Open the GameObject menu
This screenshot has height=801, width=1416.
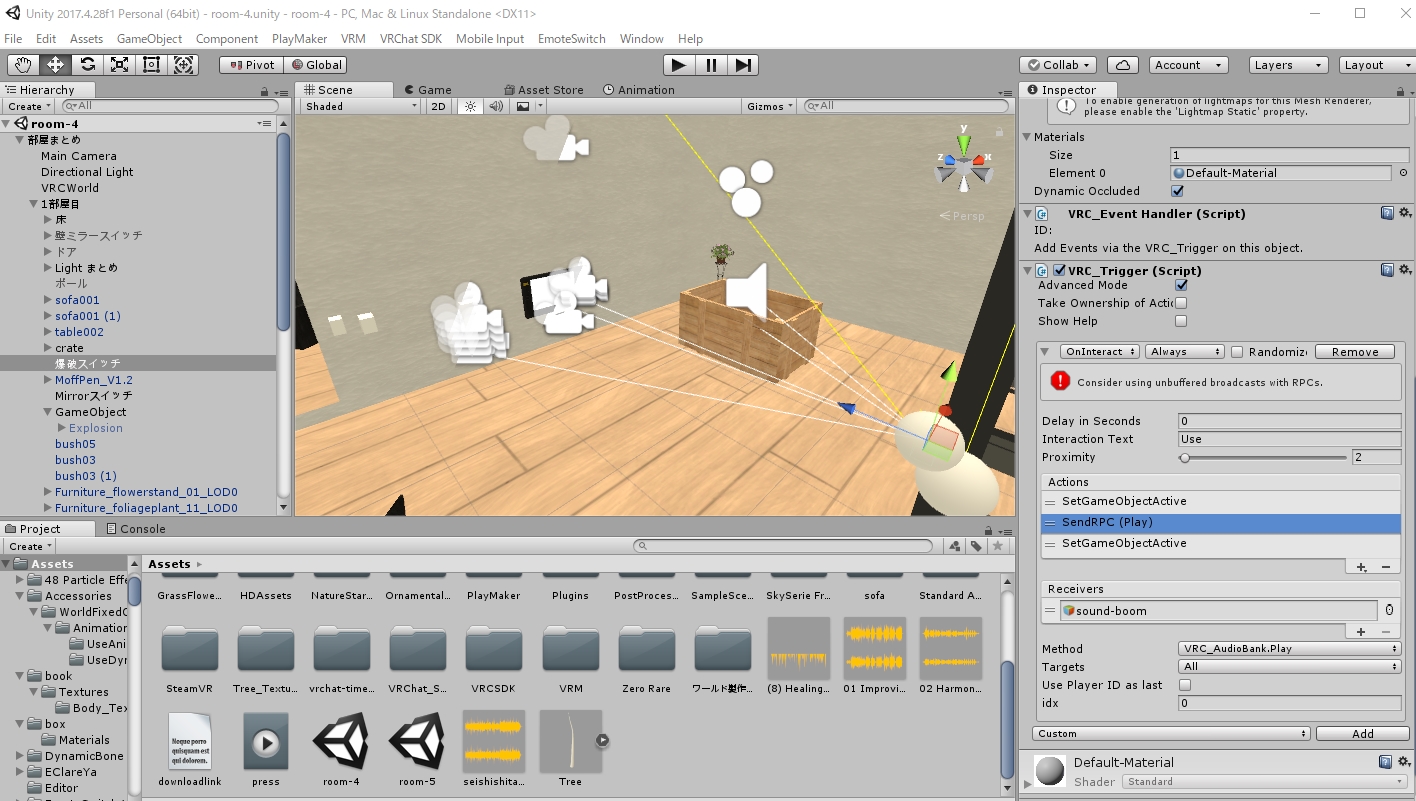tap(149, 39)
